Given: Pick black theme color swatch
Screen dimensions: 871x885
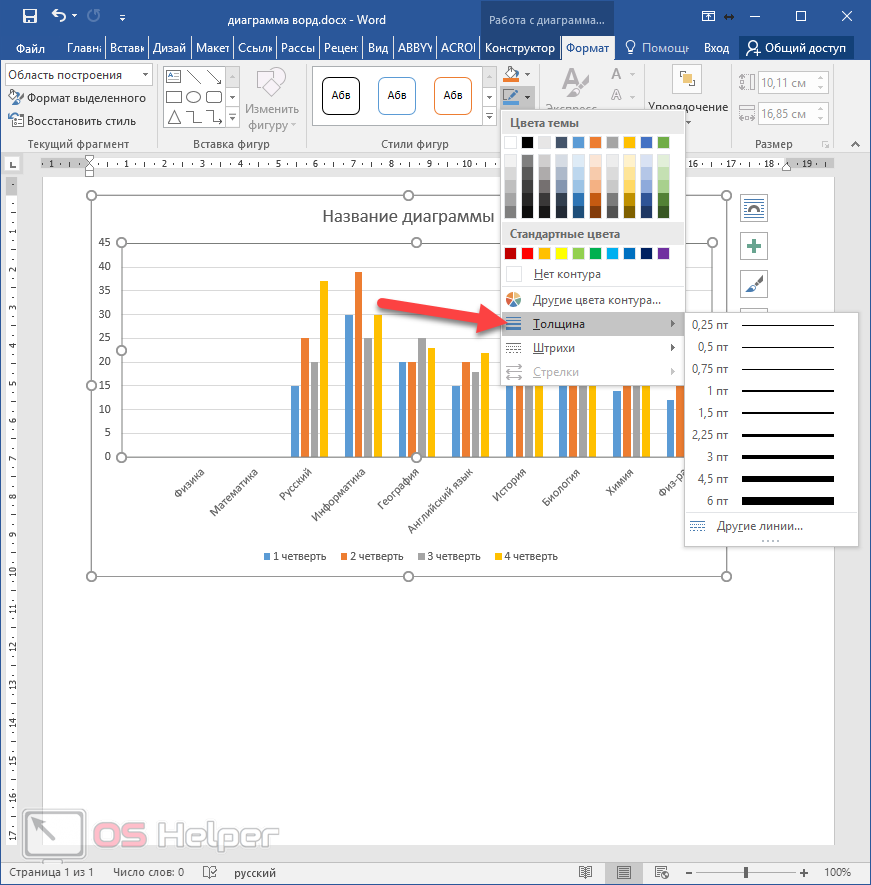Looking at the screenshot, I should tap(527, 142).
